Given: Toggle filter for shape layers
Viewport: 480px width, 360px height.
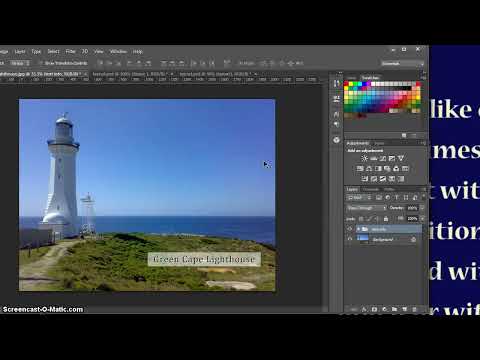Looking at the screenshot, I should point(406,197).
